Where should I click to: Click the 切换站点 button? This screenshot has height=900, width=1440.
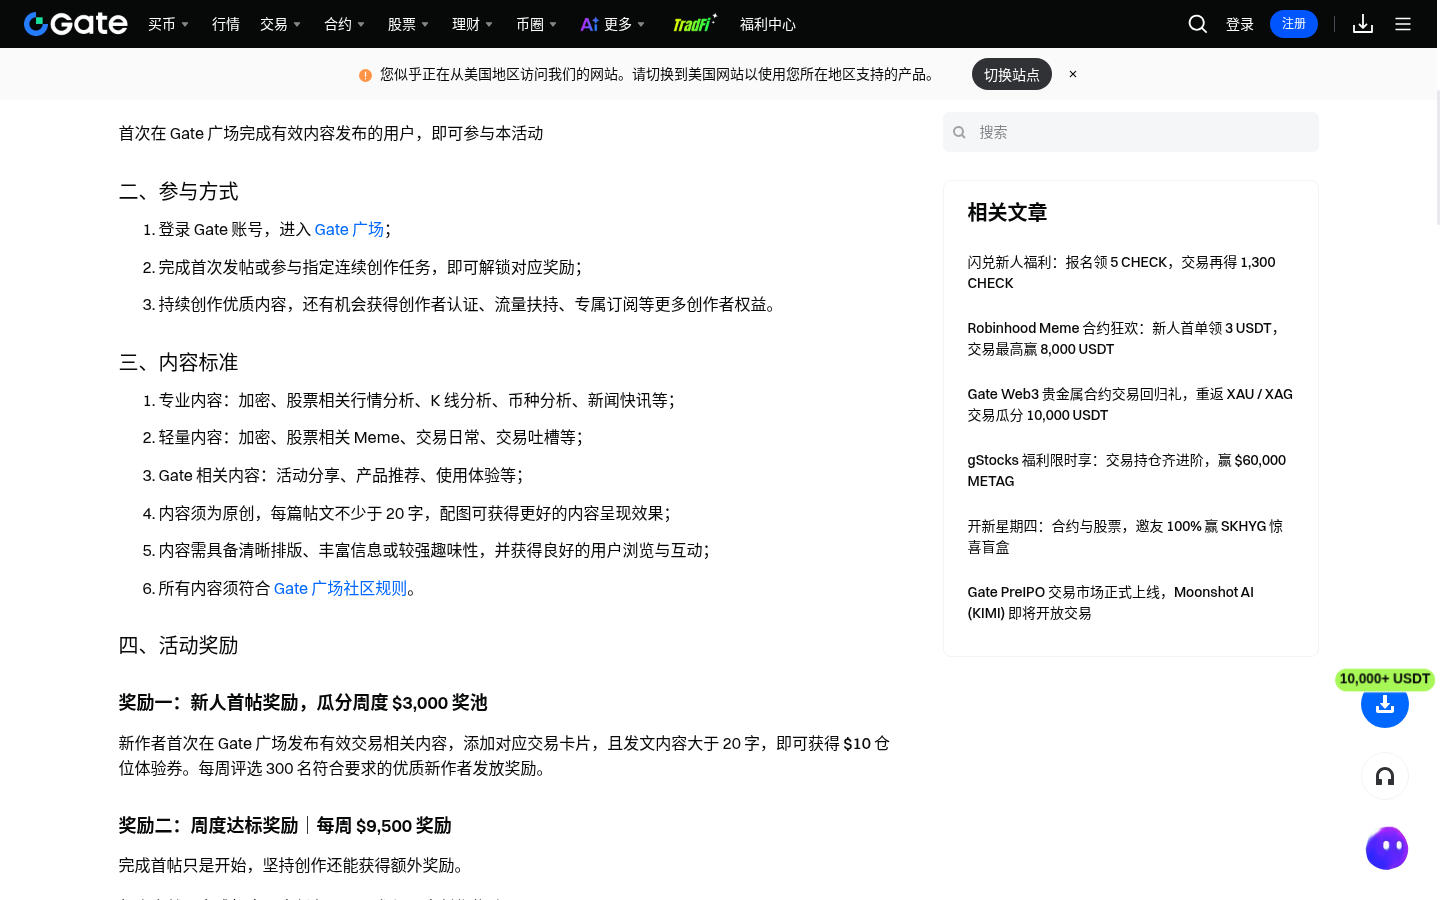1012,74
